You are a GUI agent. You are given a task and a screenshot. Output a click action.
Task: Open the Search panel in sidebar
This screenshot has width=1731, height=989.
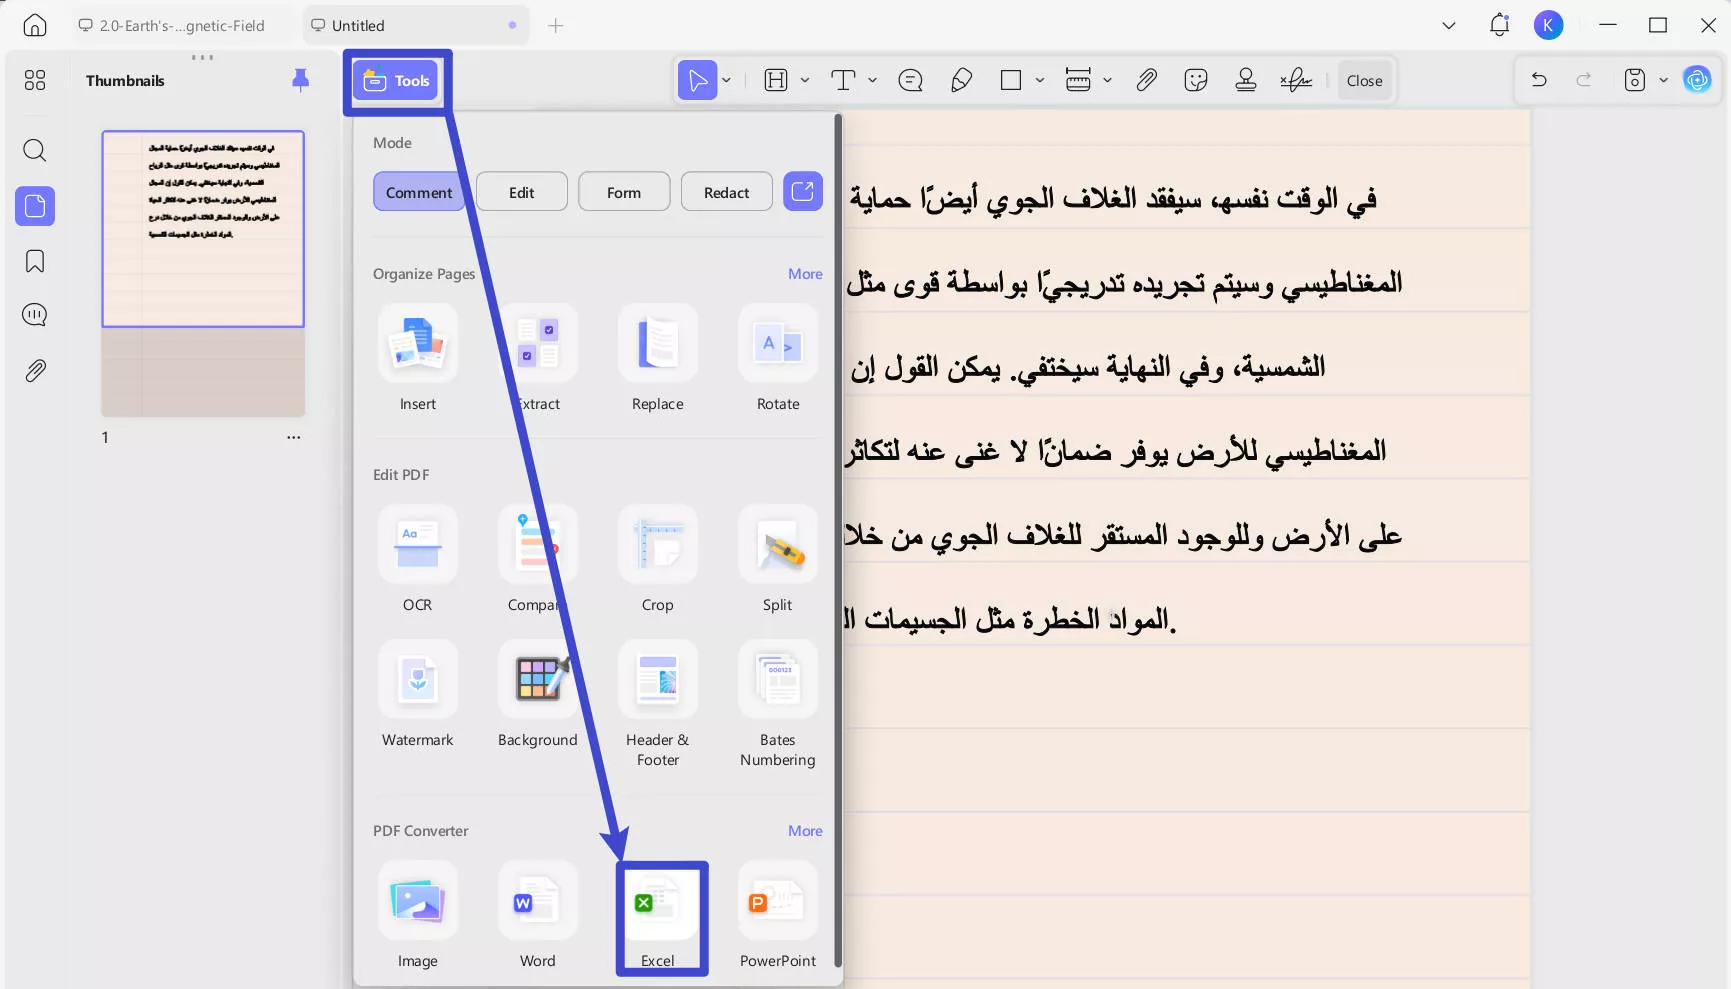34,150
